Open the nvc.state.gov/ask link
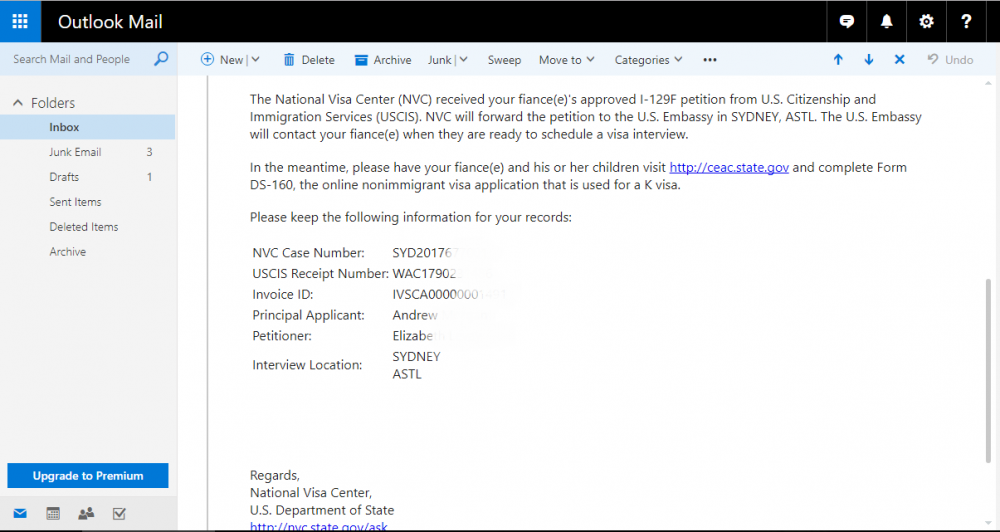 [x=318, y=527]
